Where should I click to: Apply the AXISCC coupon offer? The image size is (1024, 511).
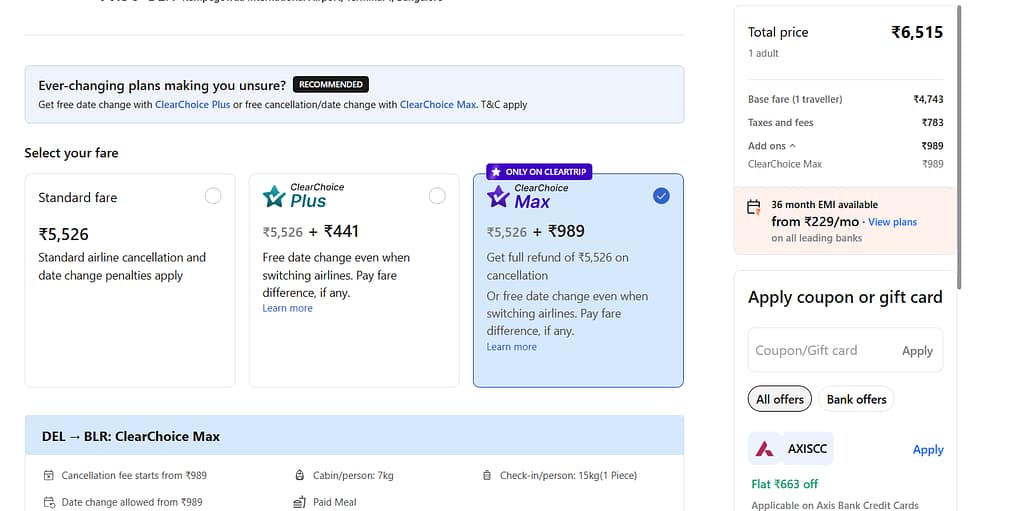pos(928,450)
